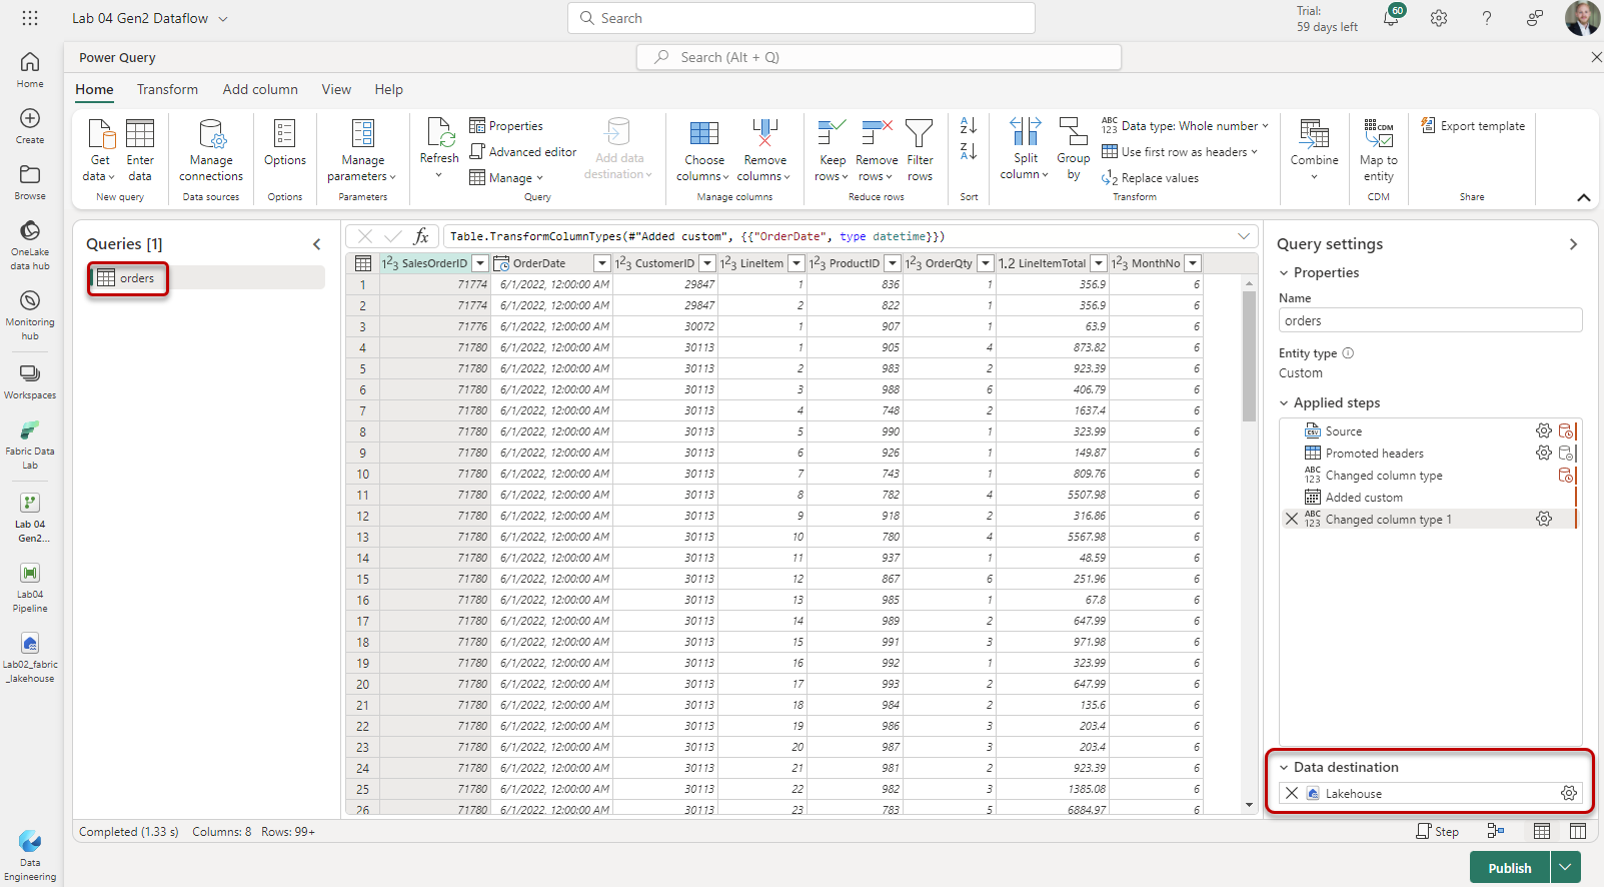Open settings gear for Source step

(x=1544, y=431)
